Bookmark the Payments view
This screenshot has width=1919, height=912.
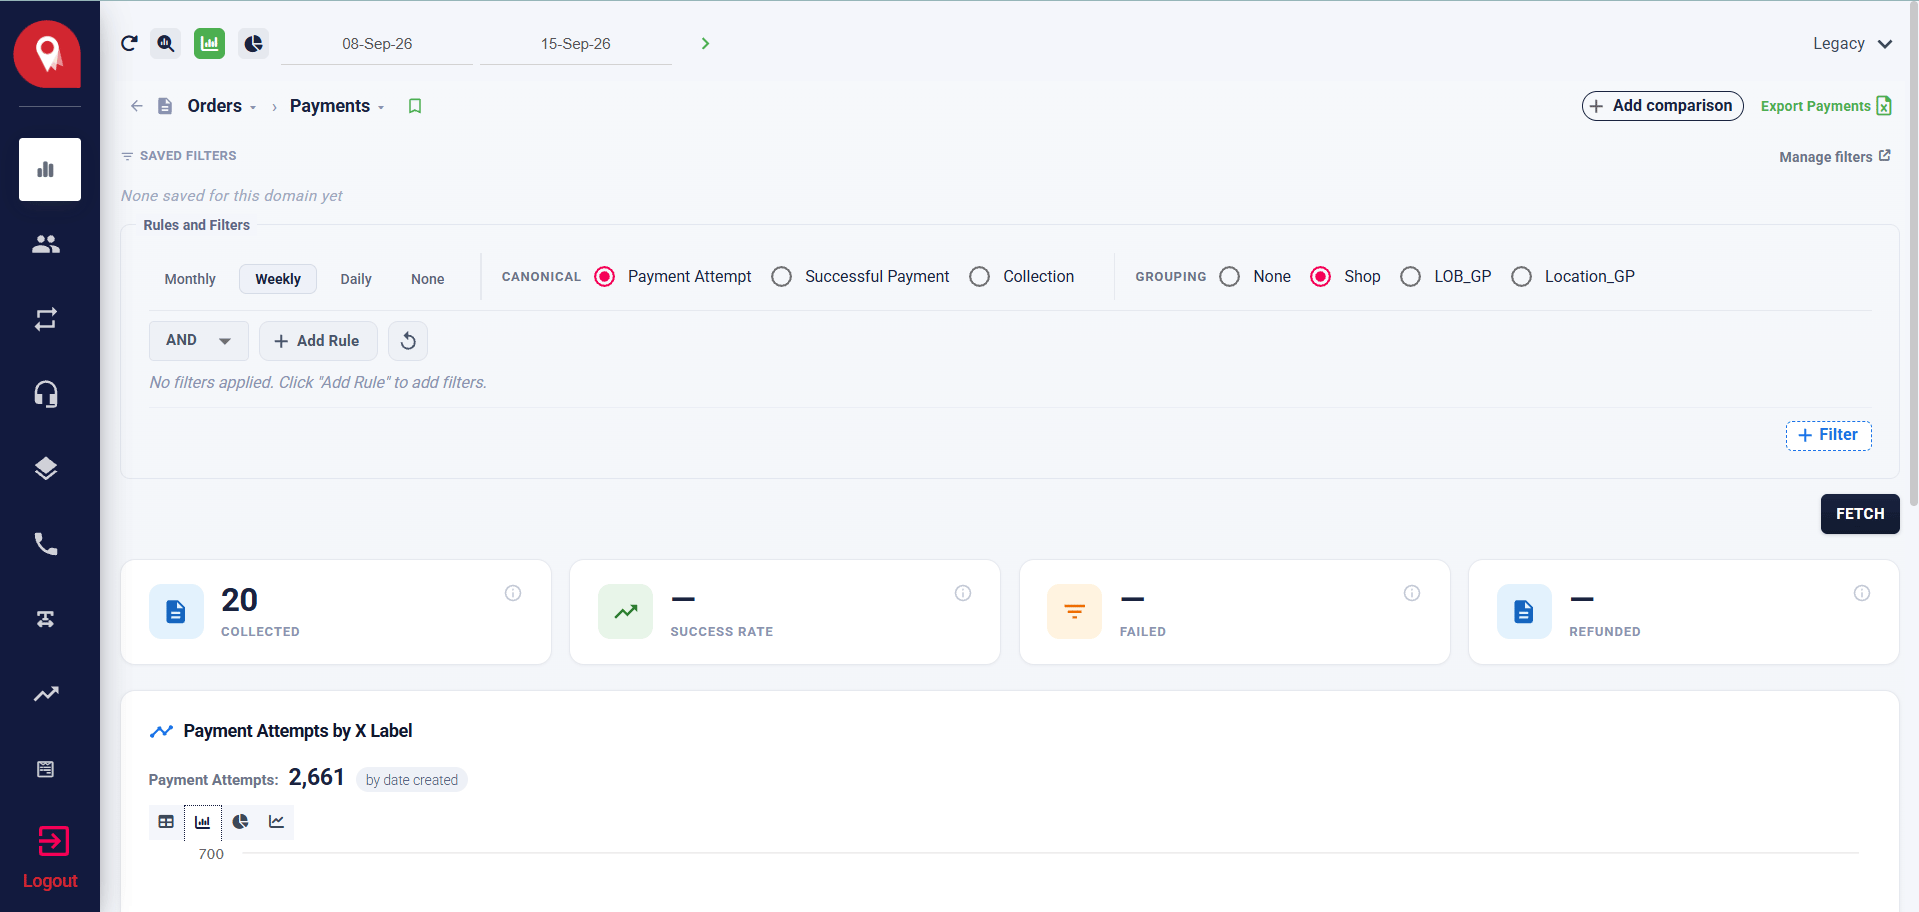[x=415, y=106]
